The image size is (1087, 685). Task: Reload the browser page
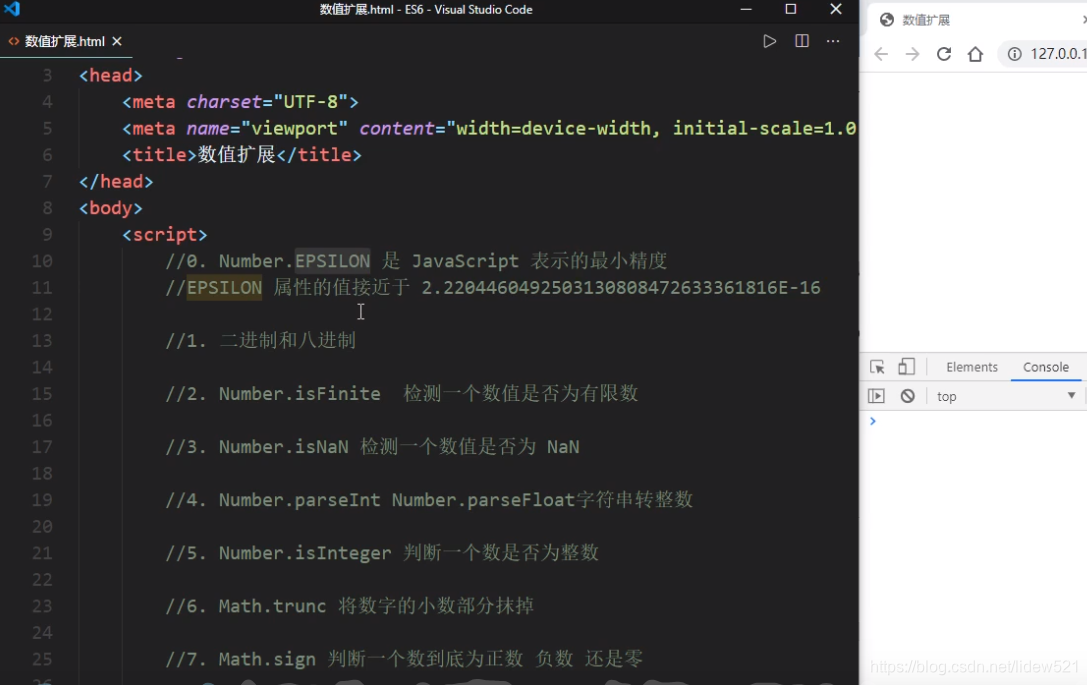(x=943, y=54)
